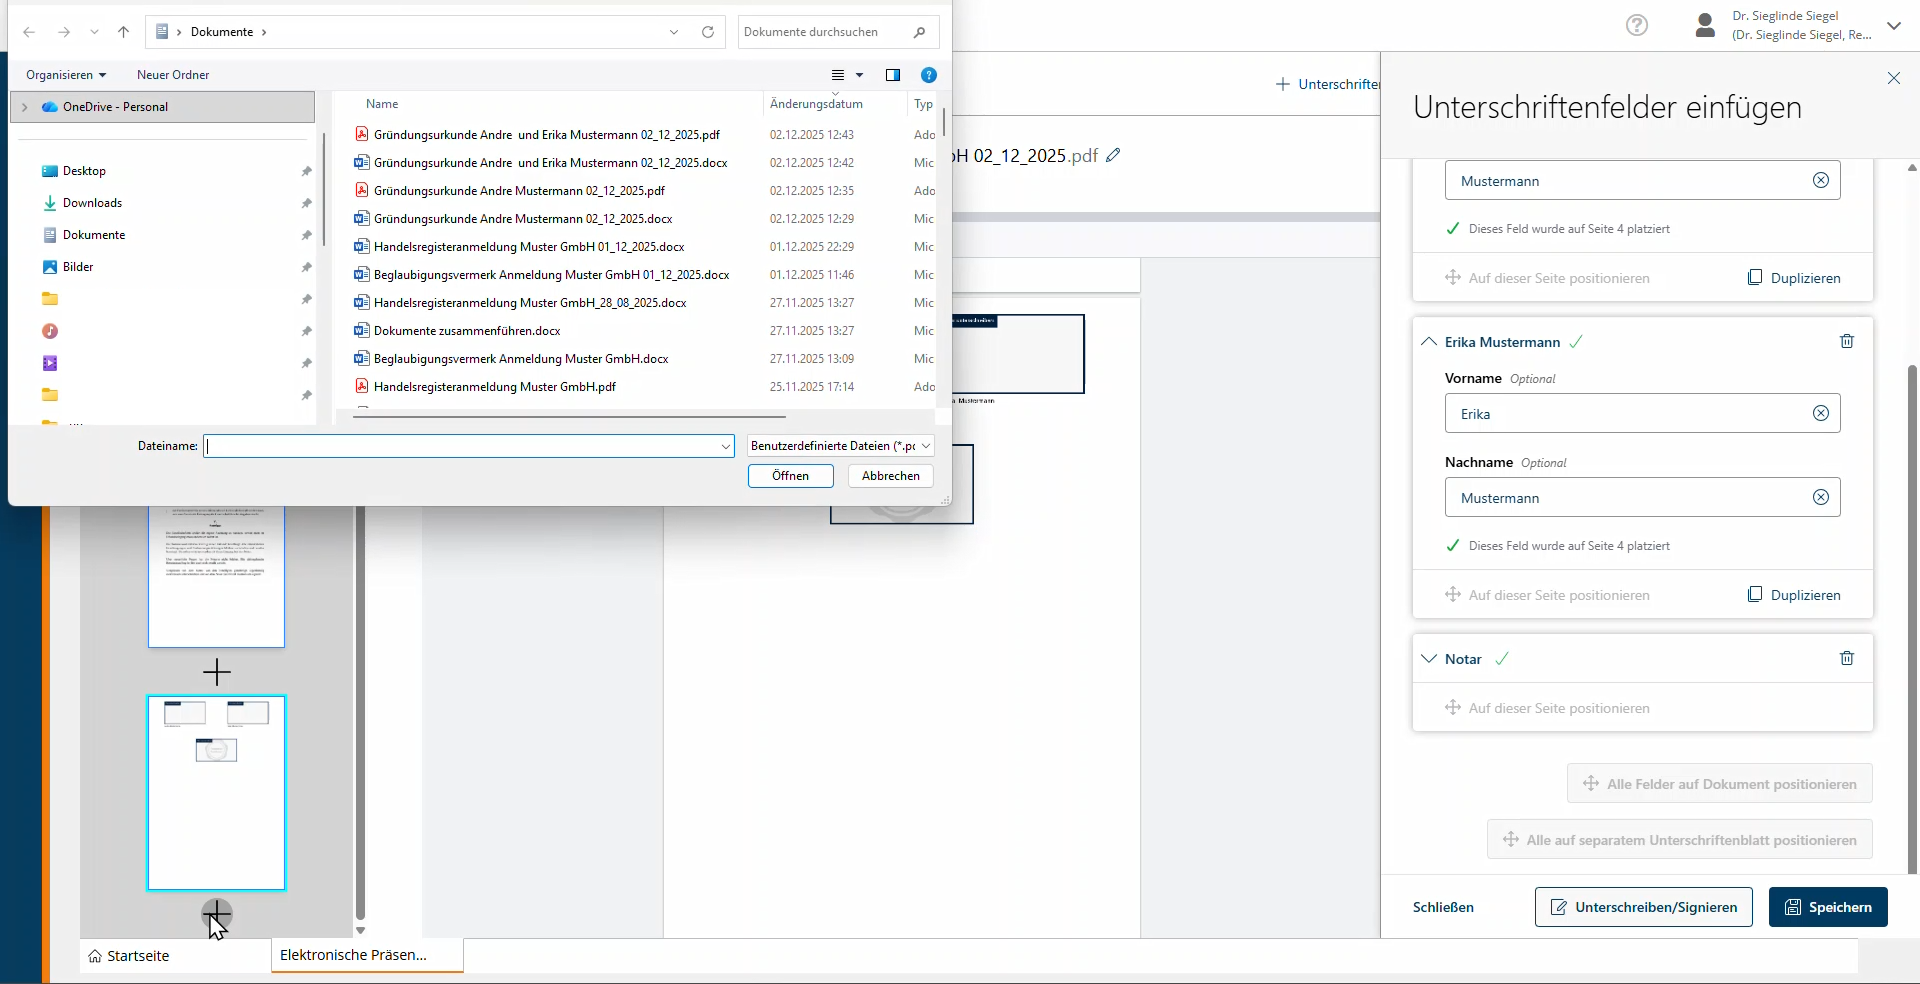The image size is (1920, 984).
Task: Open the help question mark icon
Action: (x=1636, y=25)
